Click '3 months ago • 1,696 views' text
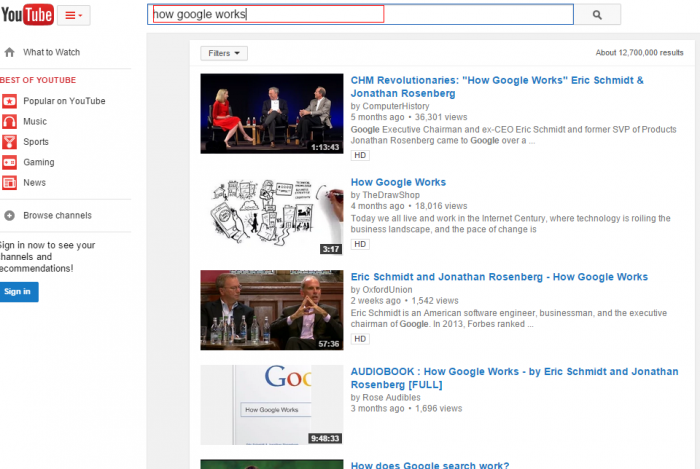 click(406, 408)
